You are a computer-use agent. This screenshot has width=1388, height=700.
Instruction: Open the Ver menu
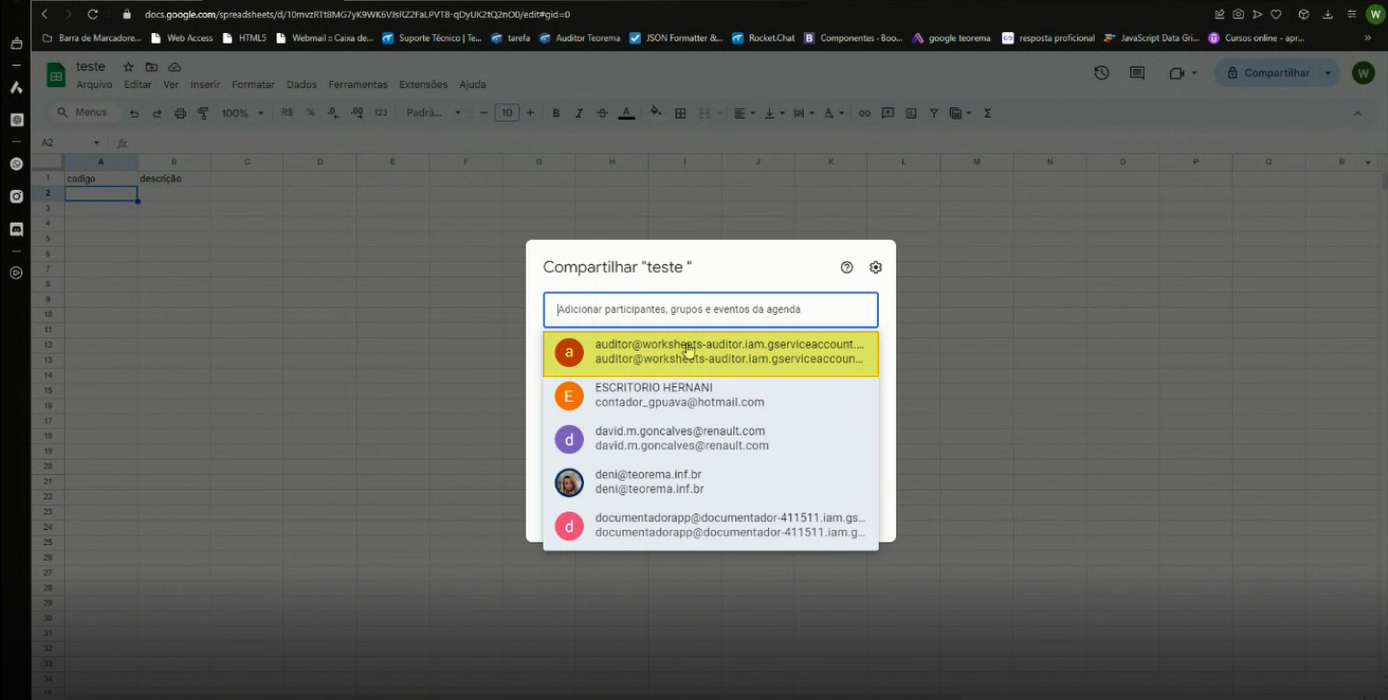pyautogui.click(x=171, y=85)
